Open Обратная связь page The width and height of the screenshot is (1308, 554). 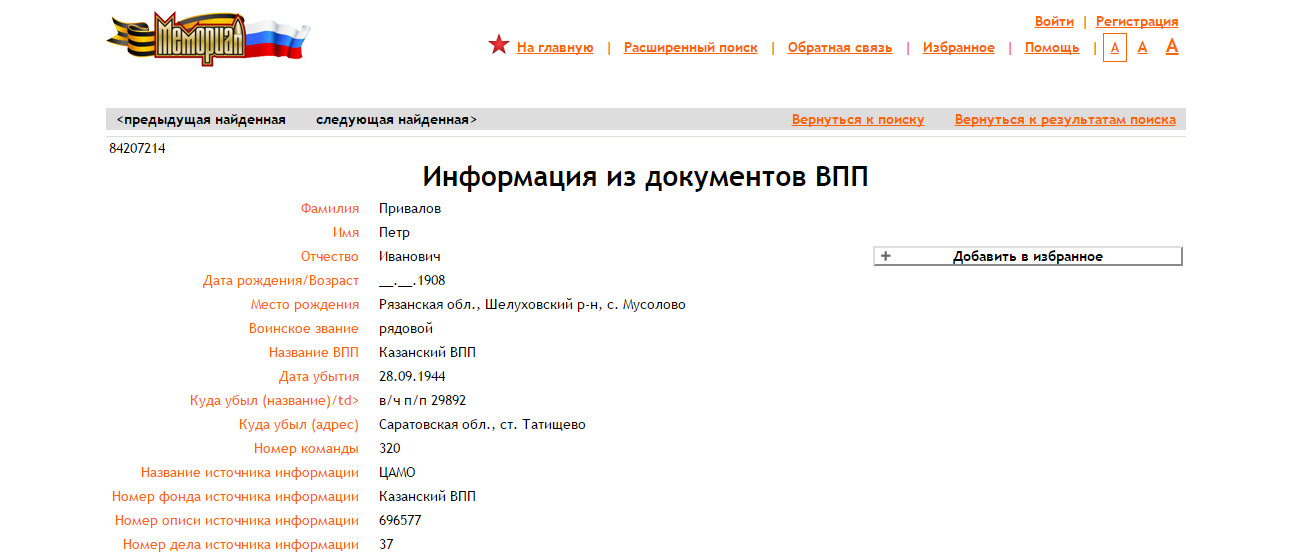point(839,48)
